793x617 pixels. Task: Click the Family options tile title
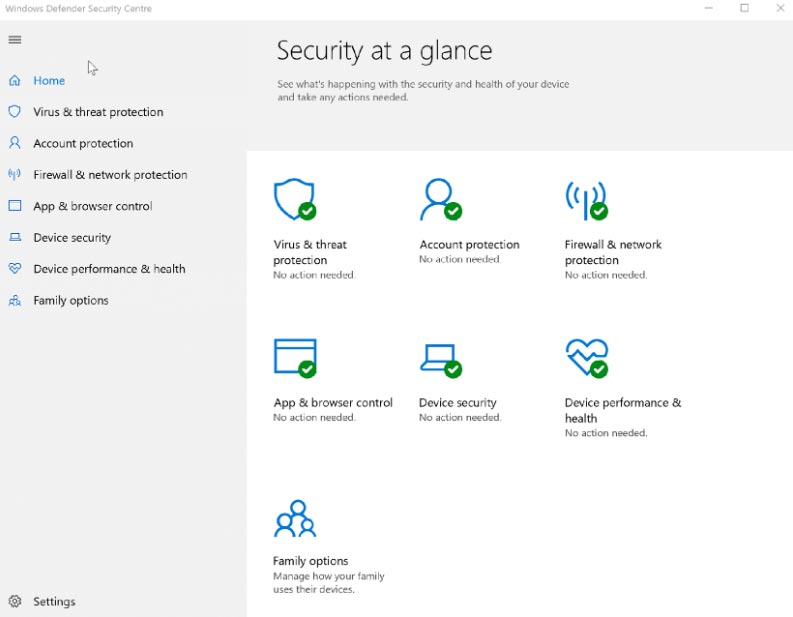coord(311,561)
